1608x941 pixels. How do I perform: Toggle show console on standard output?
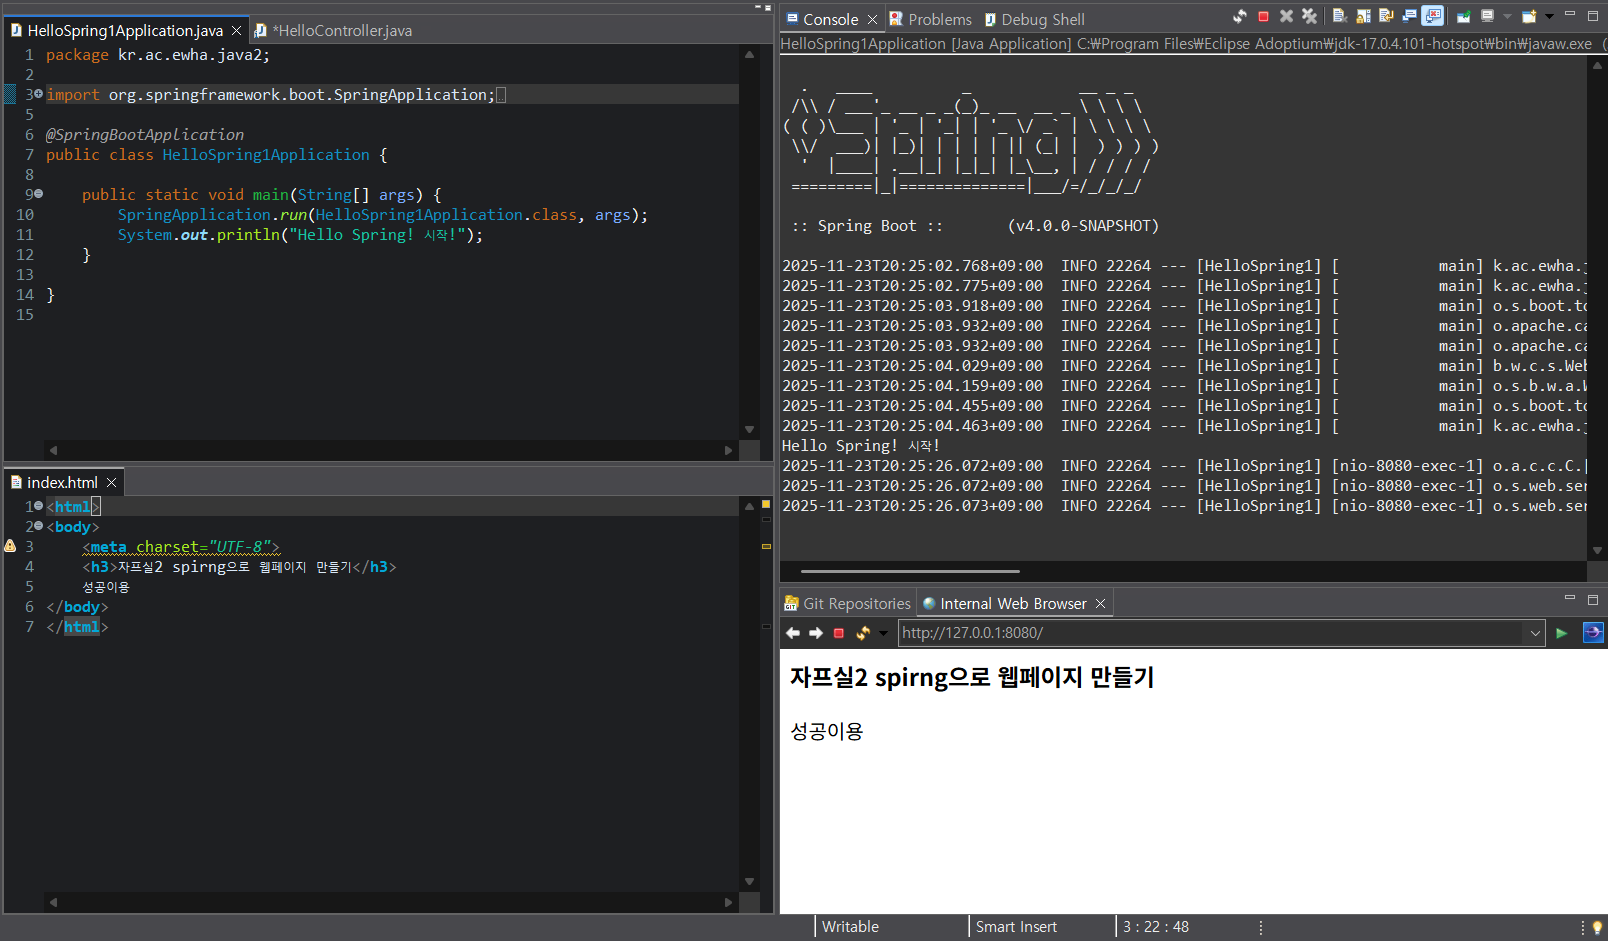coord(1409,16)
